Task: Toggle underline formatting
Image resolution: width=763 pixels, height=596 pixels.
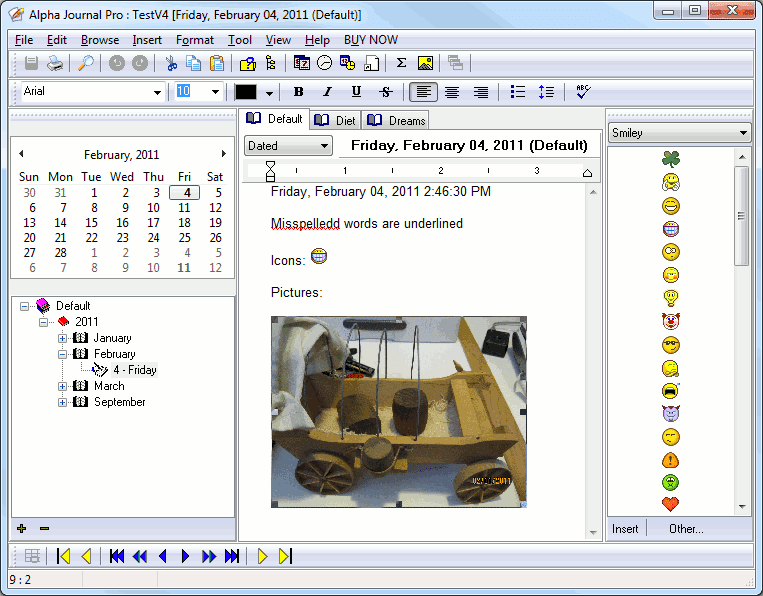Action: pyautogui.click(x=356, y=92)
